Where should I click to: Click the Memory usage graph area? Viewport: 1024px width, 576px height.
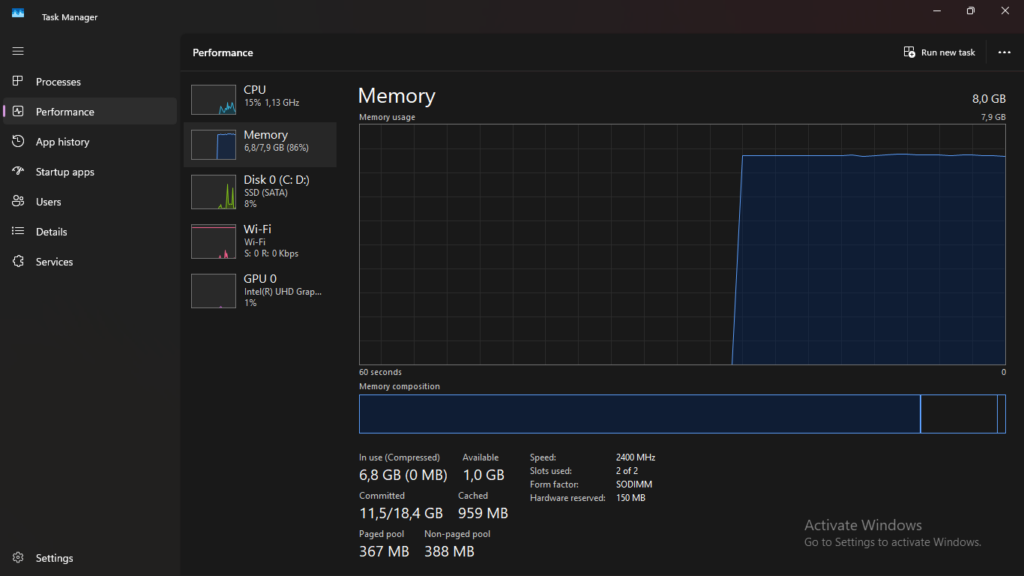coord(682,244)
